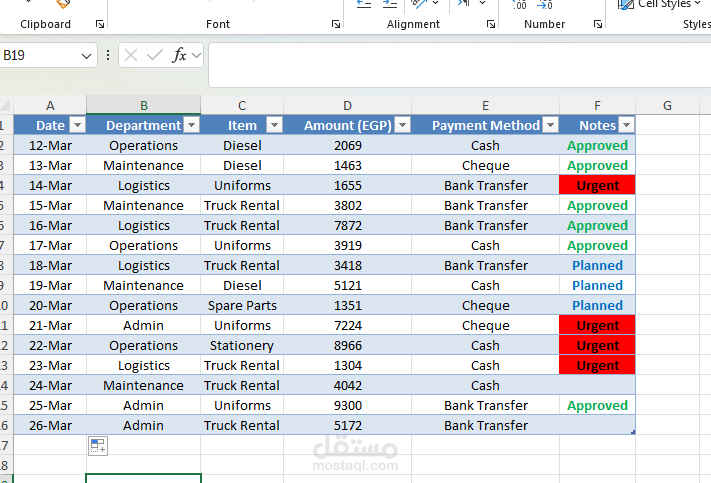Open the Font settings dialog launcher
This screenshot has height=483, width=711.
point(336,24)
